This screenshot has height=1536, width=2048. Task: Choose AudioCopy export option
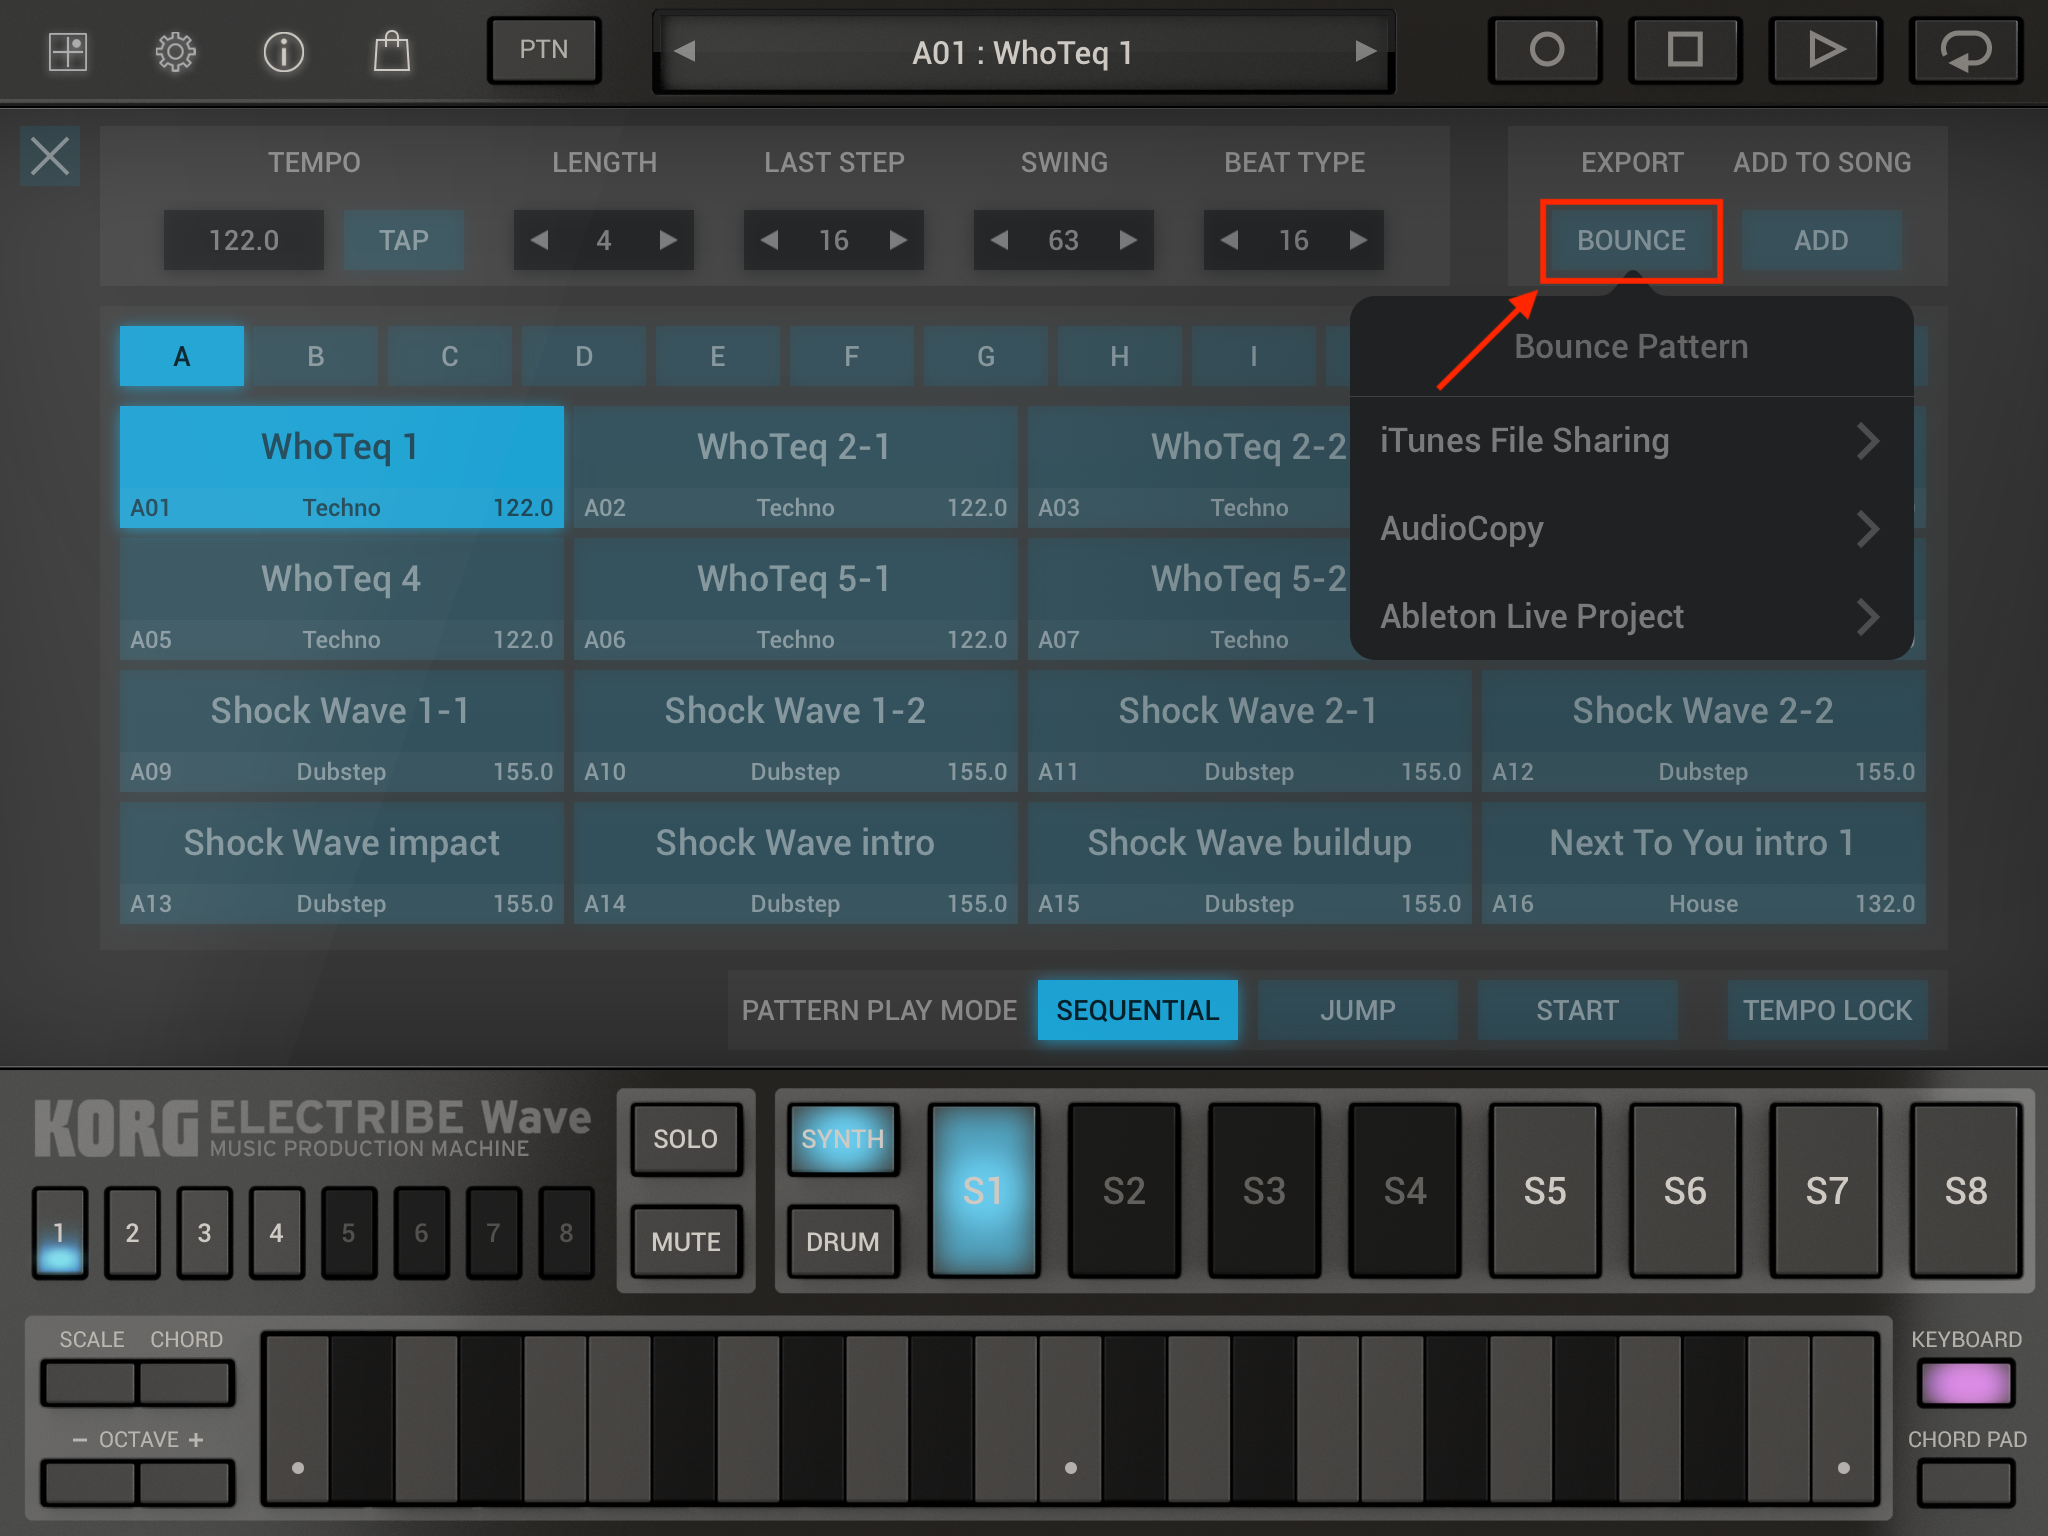pos(1631,529)
